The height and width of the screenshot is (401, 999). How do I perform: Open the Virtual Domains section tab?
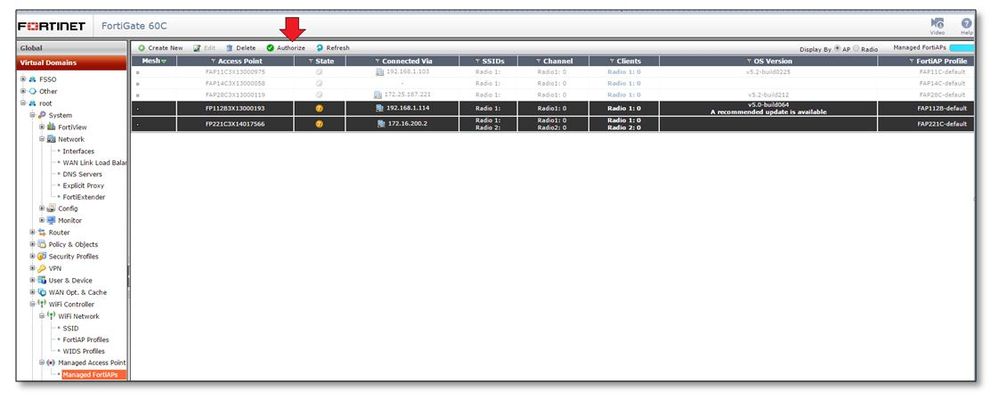coord(71,62)
